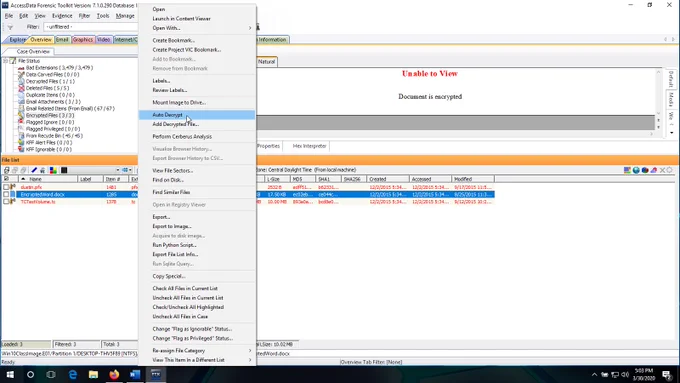Click the blue pencil icon in File List toolbar
The image size is (680, 383).
(x=34, y=170)
